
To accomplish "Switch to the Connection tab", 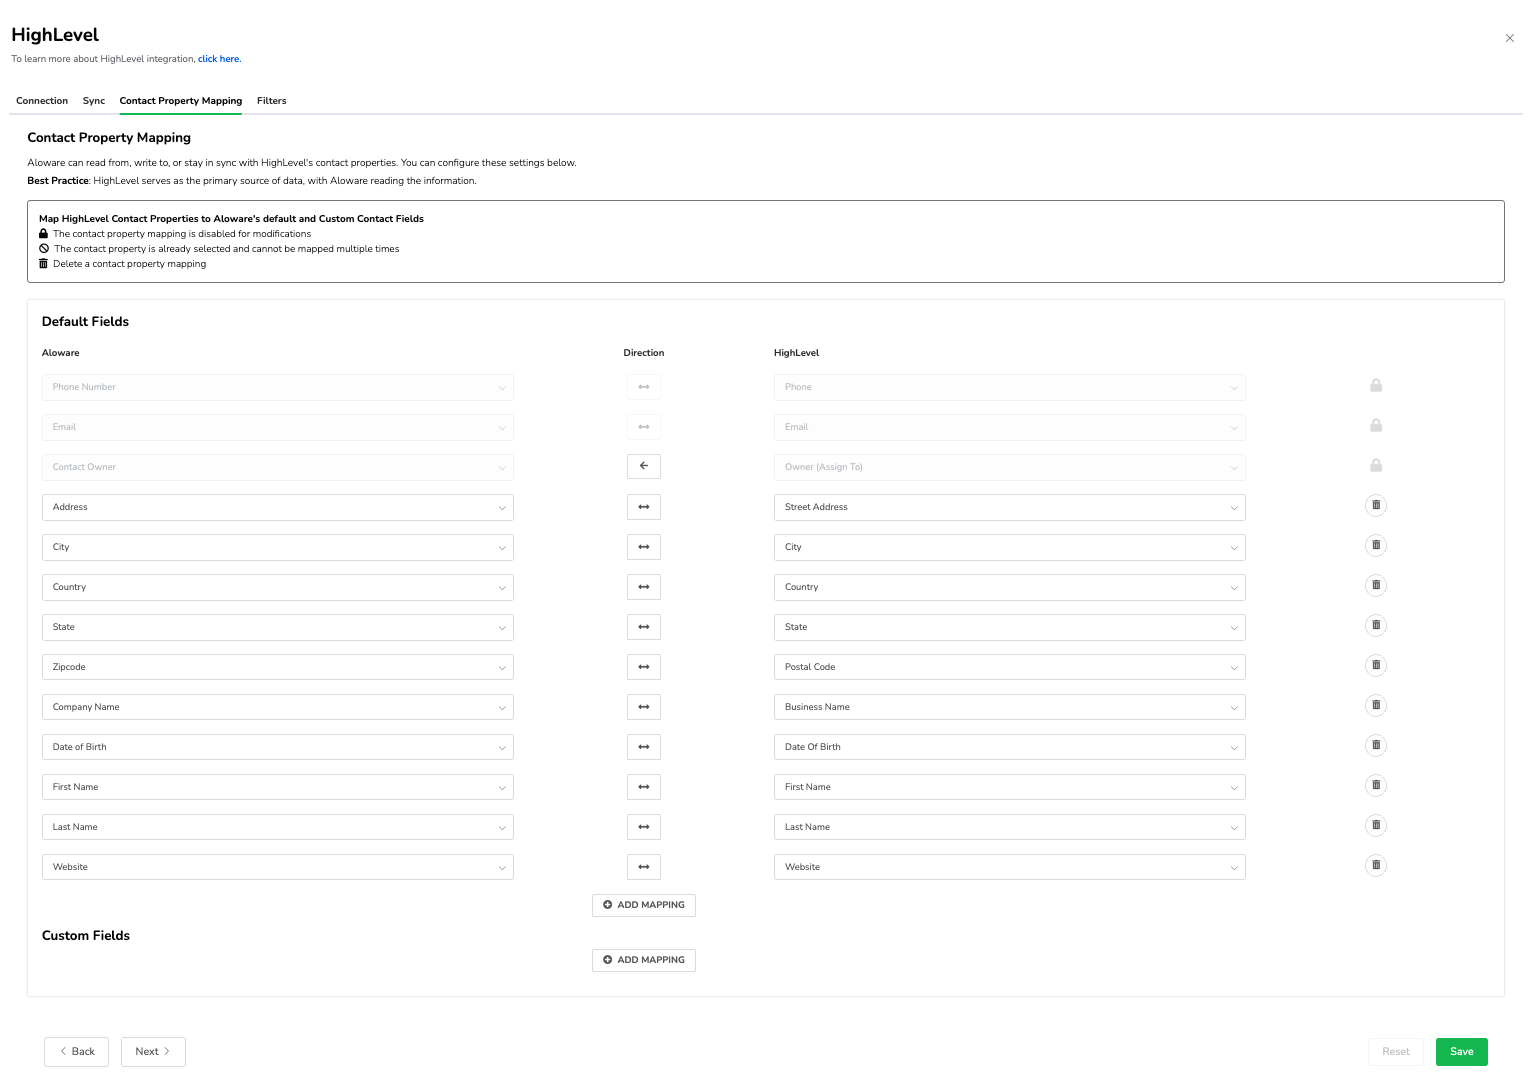I will click(x=42, y=101).
